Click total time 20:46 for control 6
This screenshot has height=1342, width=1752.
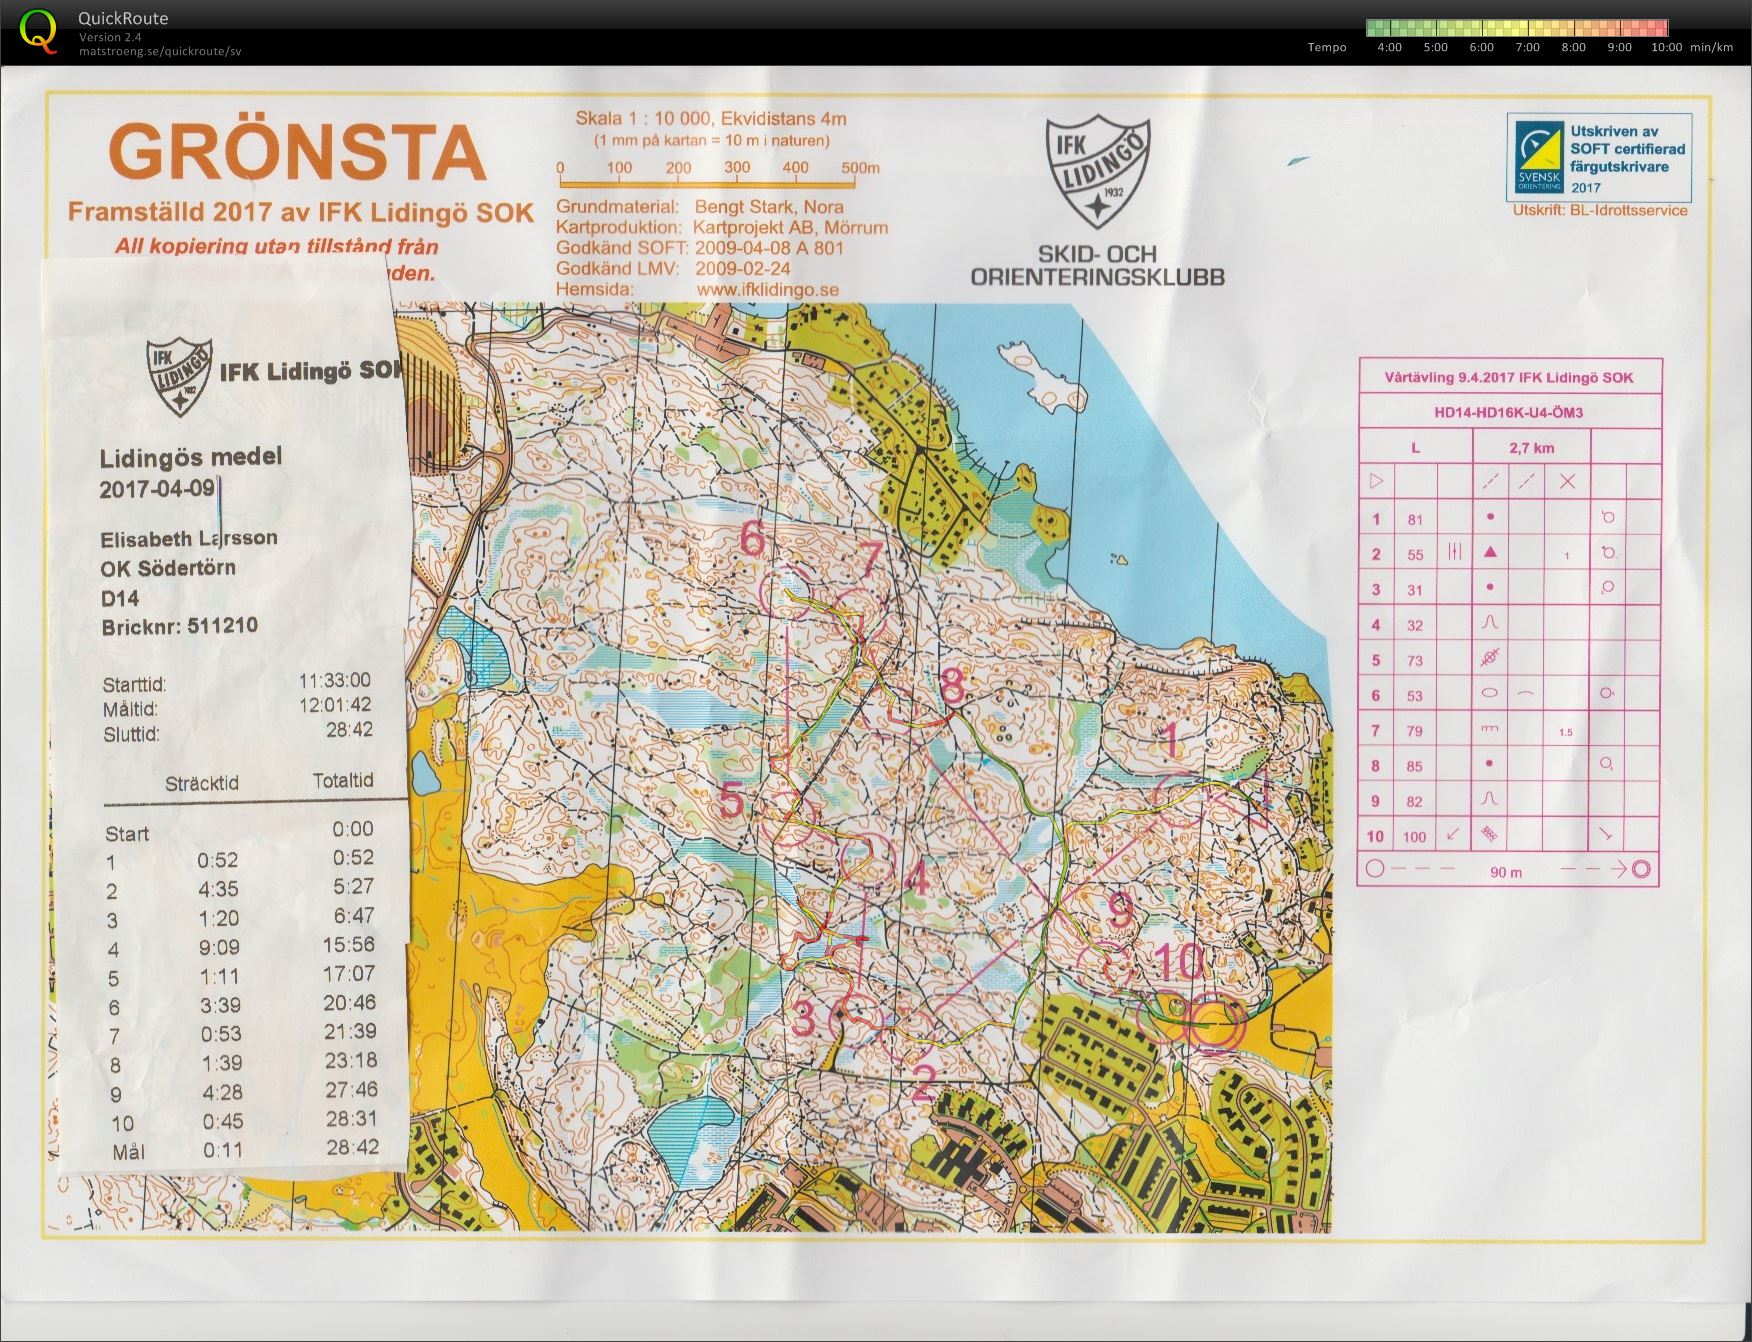coord(349,1002)
